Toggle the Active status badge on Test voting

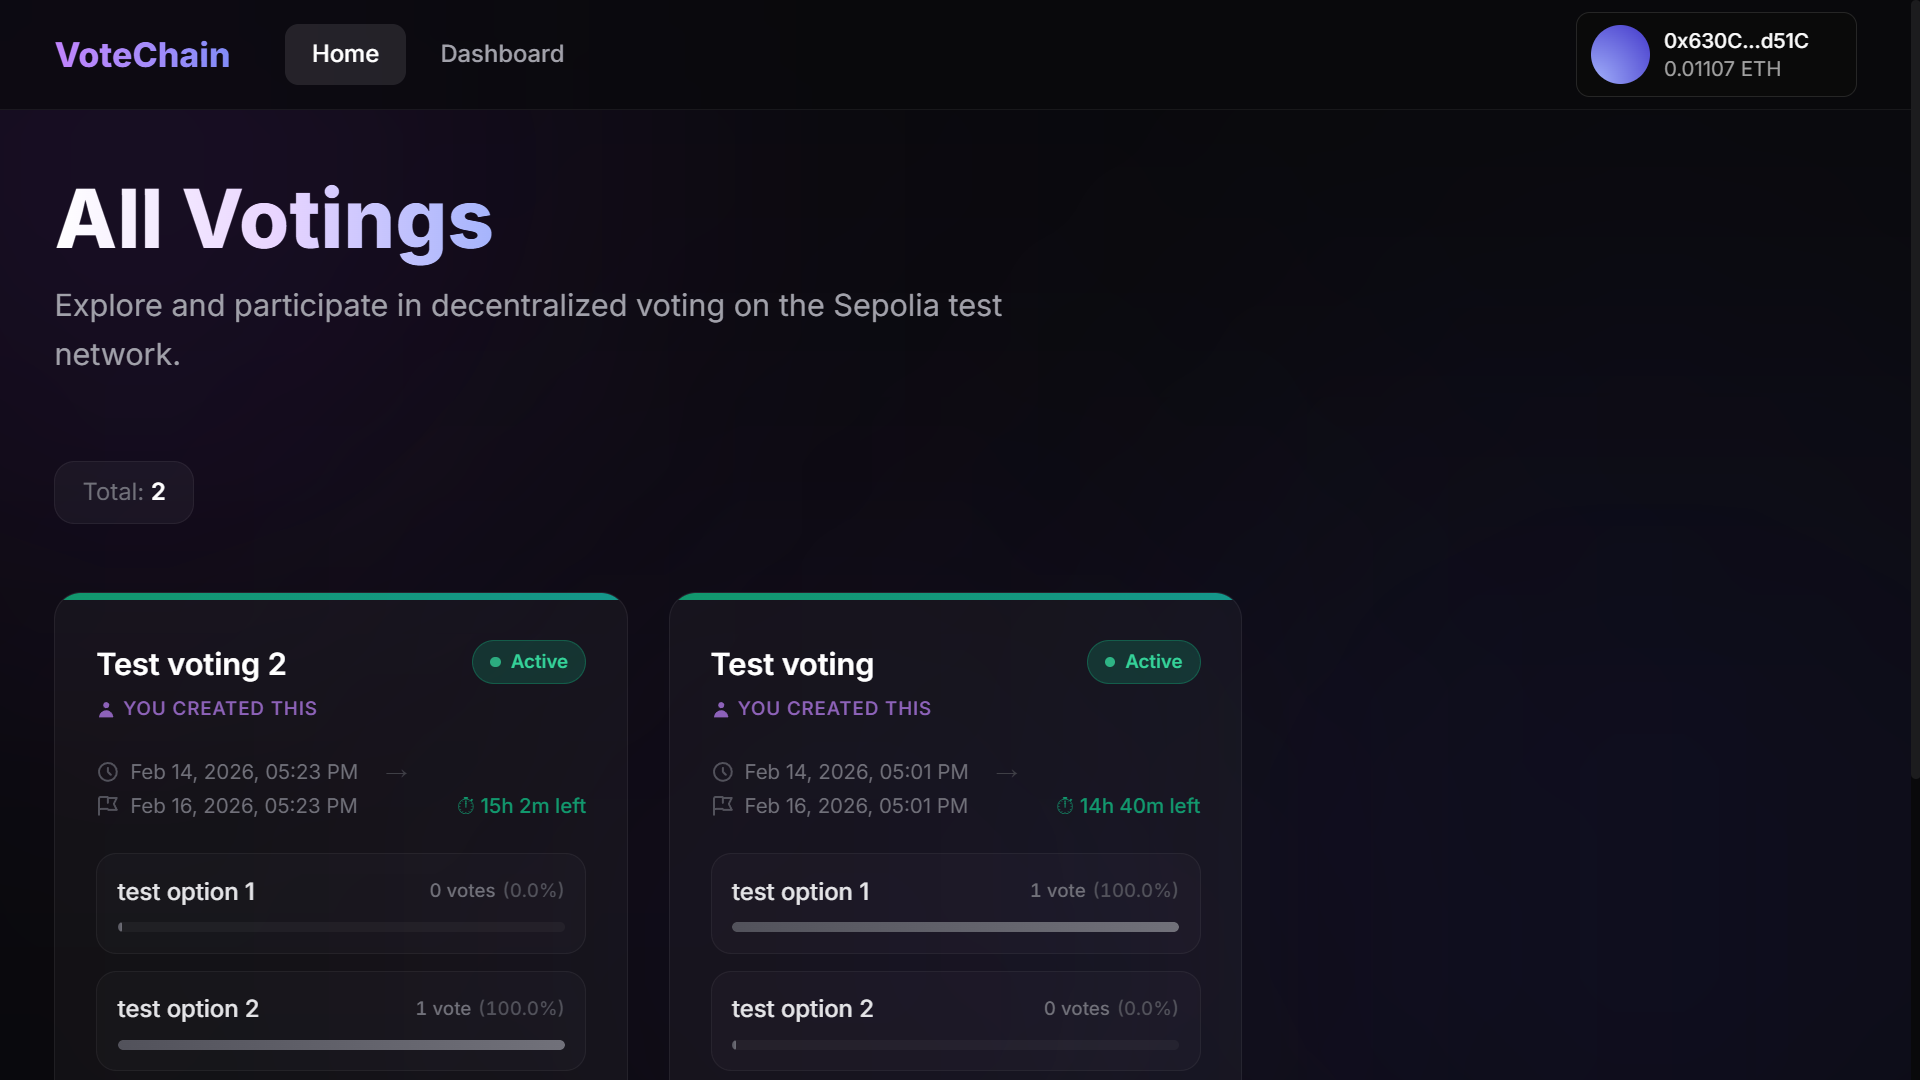[x=1143, y=661]
